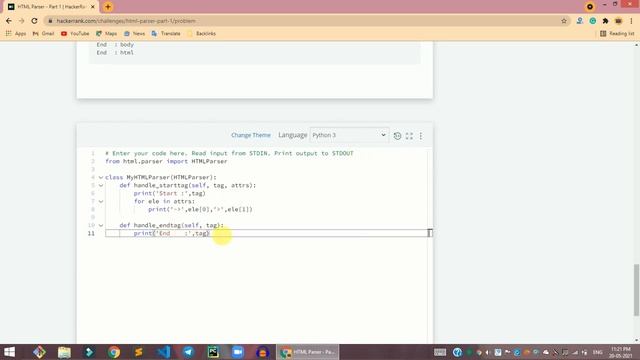Click the ENG language indicator

point(598,352)
